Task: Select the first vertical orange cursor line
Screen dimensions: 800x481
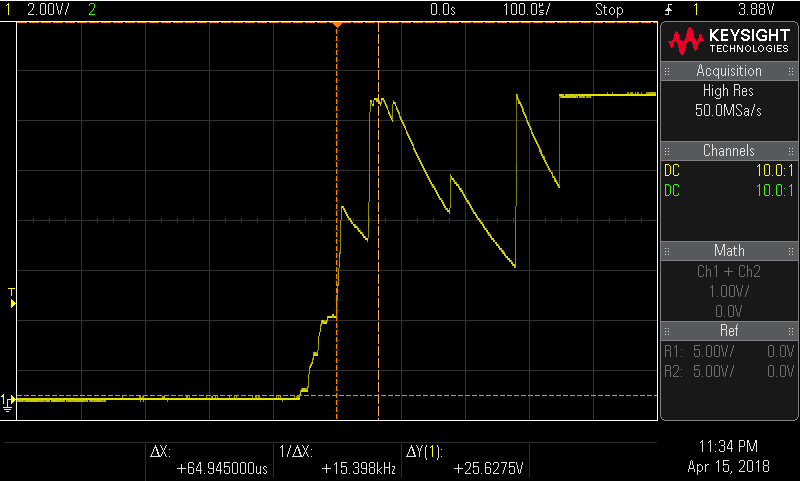Action: tap(337, 250)
